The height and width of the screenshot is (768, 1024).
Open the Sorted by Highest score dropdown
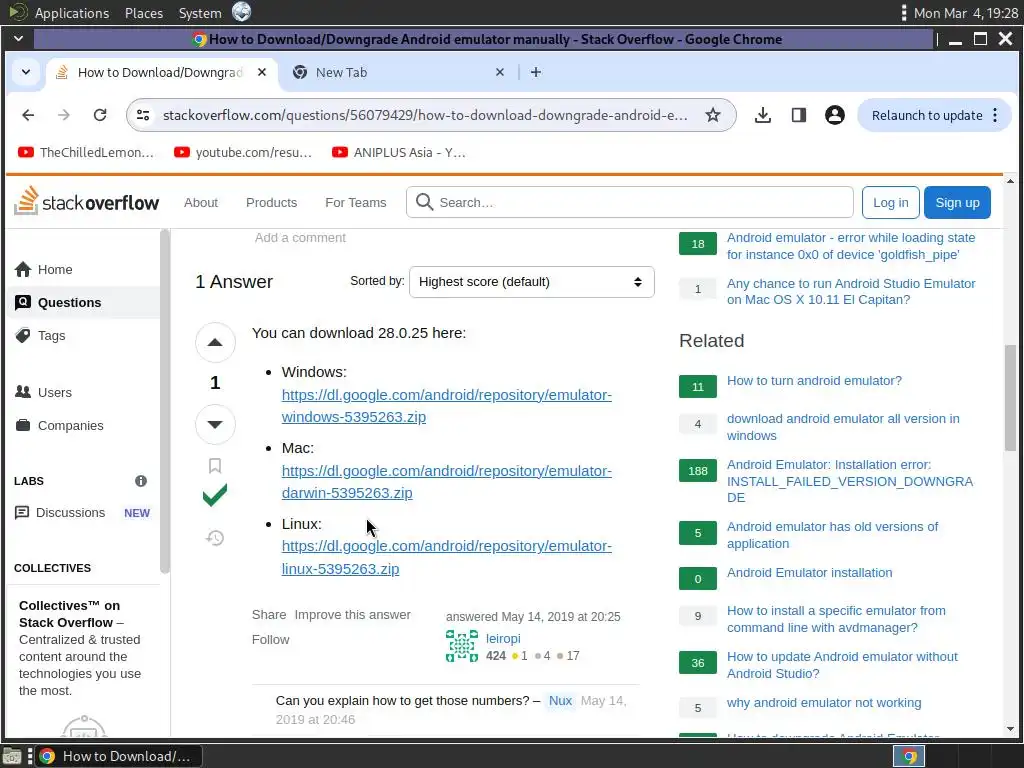point(532,282)
